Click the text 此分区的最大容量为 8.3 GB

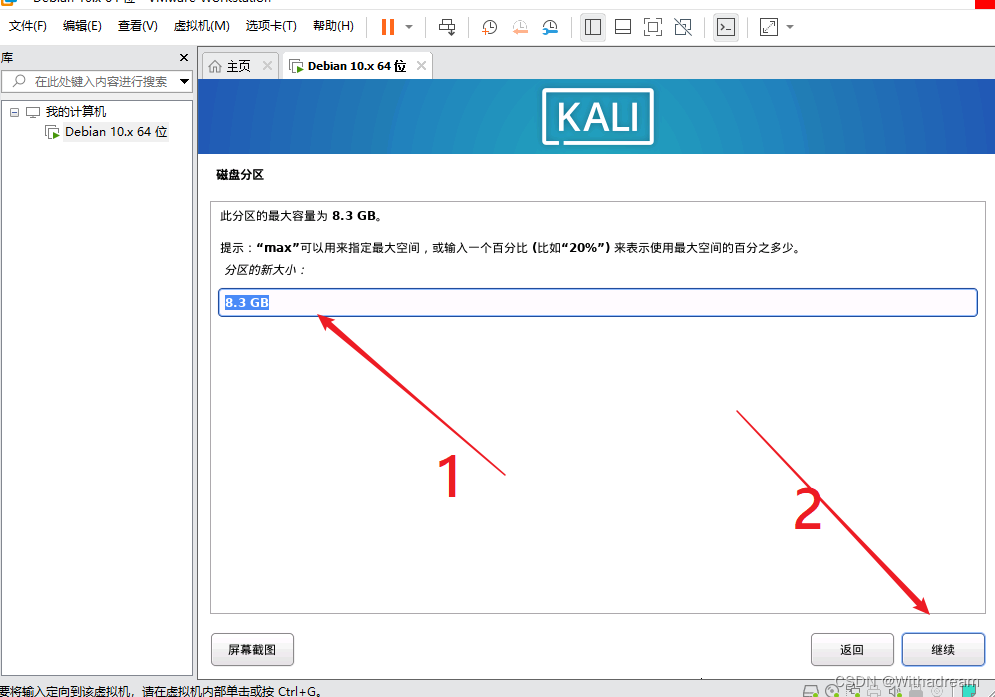coord(301,216)
